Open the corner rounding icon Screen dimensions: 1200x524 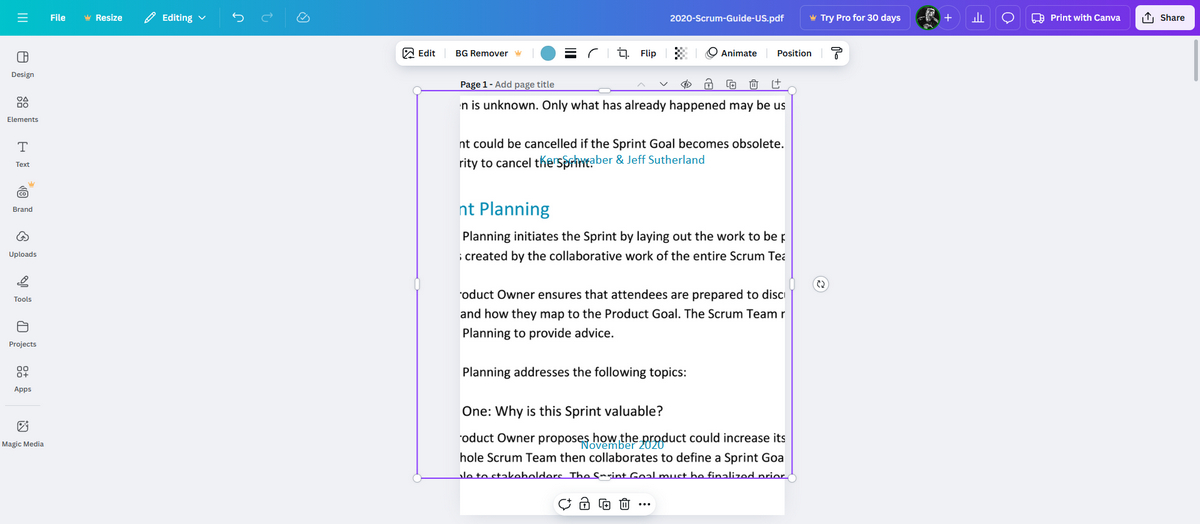[594, 53]
